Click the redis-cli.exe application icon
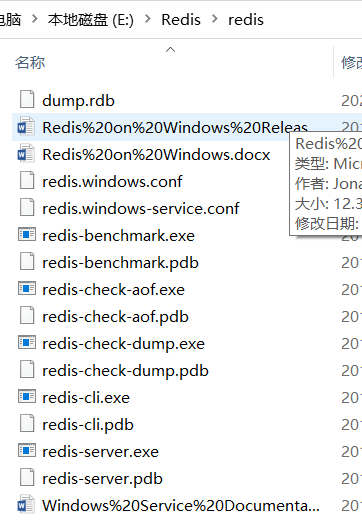This screenshot has width=362, height=527. (27, 397)
